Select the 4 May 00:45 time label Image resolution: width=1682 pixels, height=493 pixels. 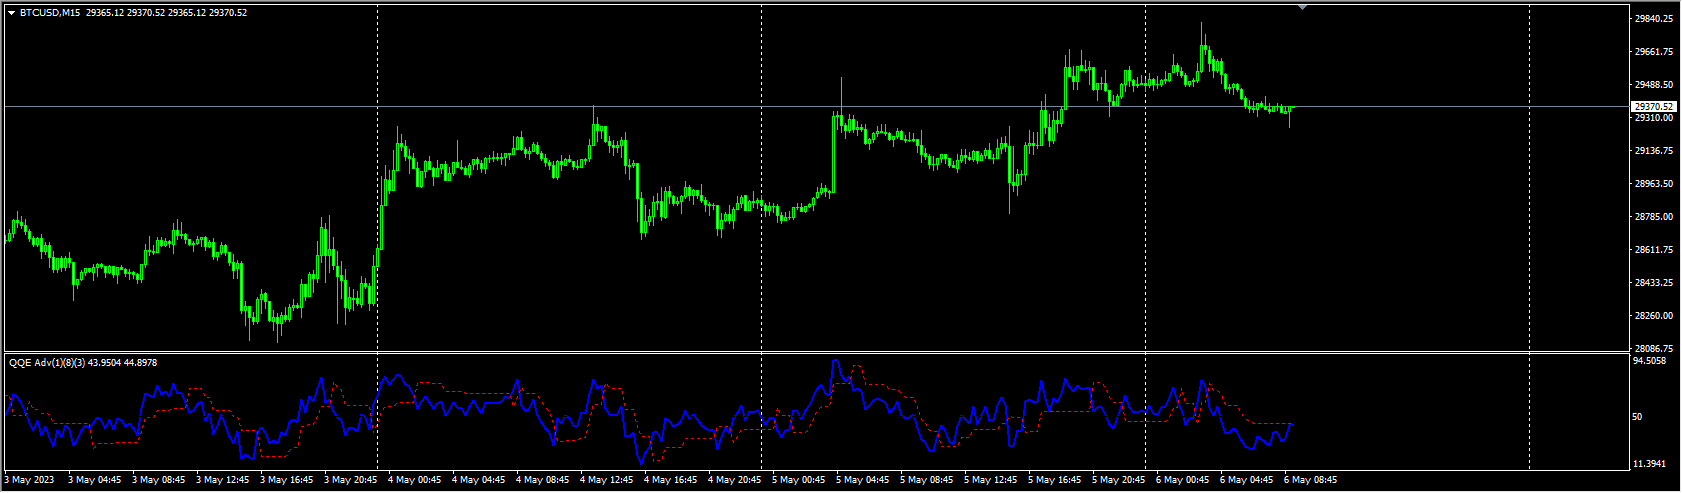click(x=414, y=480)
